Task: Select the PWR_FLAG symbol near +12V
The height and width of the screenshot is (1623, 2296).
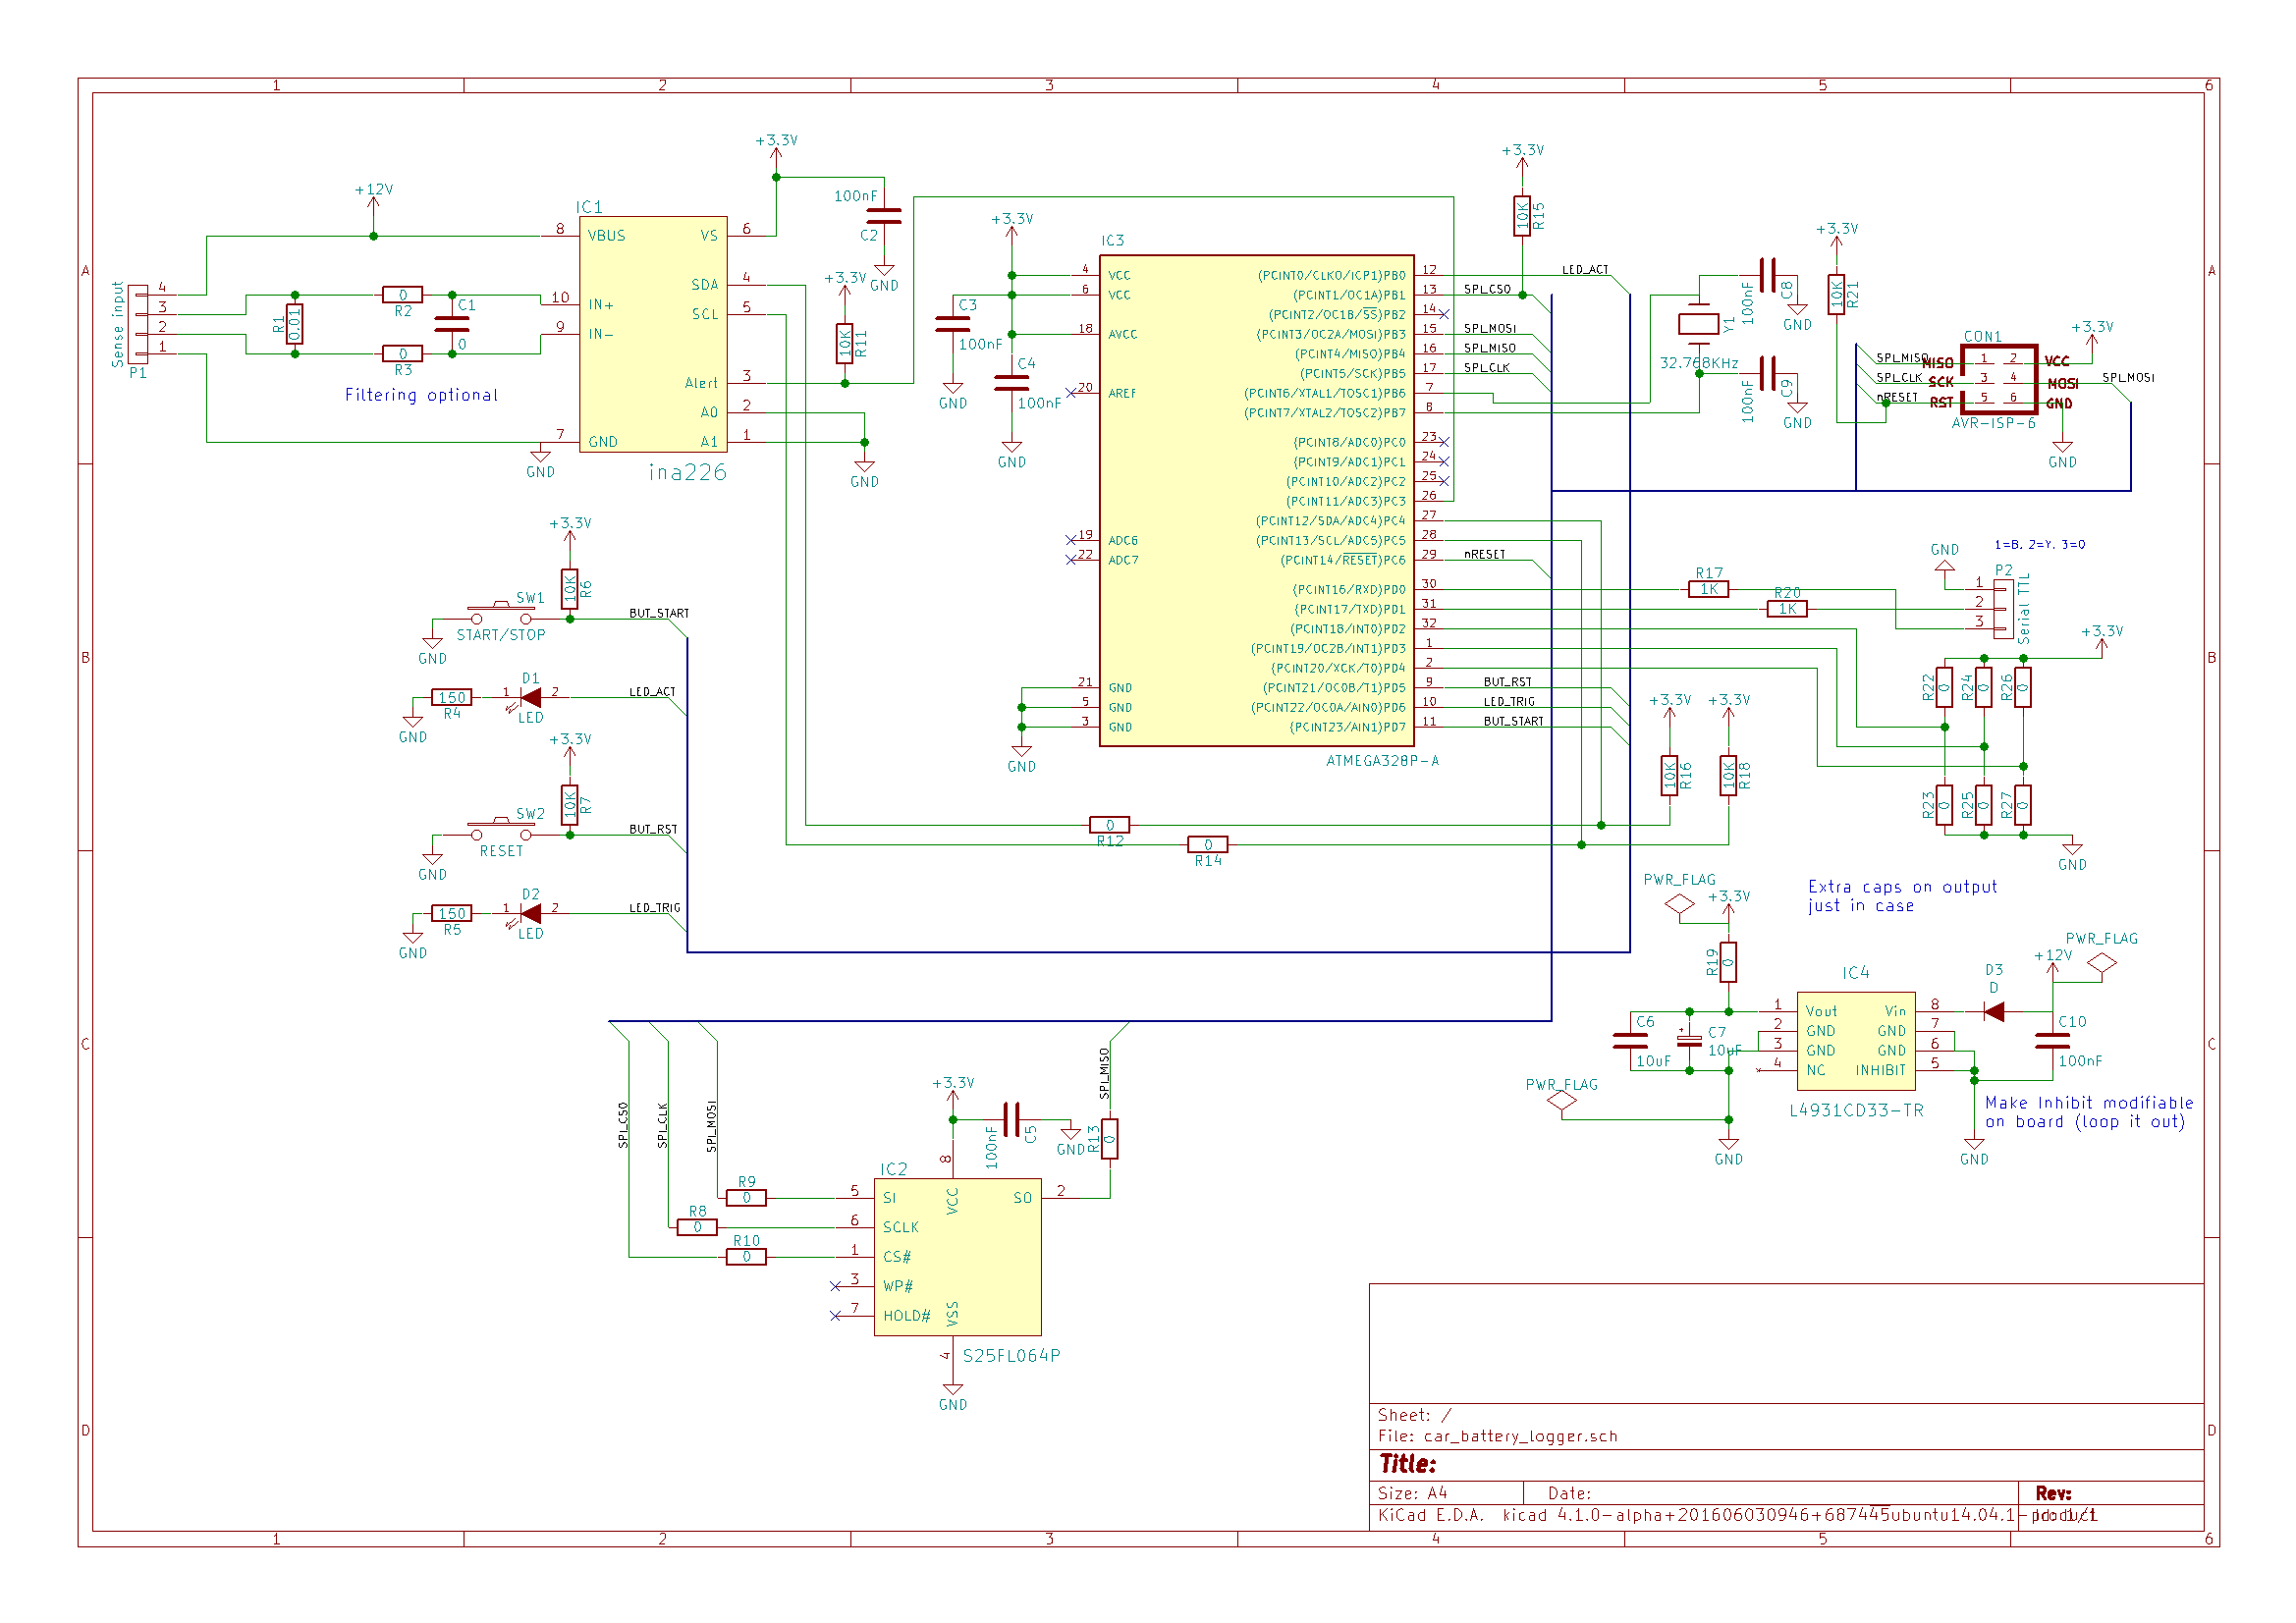Action: pyautogui.click(x=2101, y=963)
